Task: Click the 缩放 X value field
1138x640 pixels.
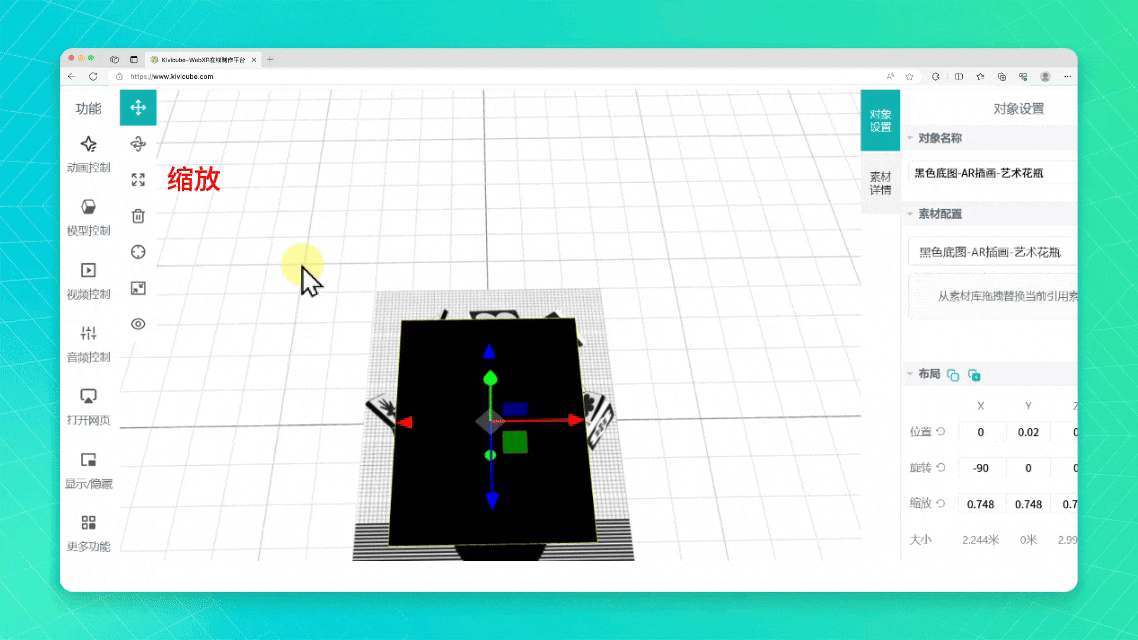Action: coord(980,504)
